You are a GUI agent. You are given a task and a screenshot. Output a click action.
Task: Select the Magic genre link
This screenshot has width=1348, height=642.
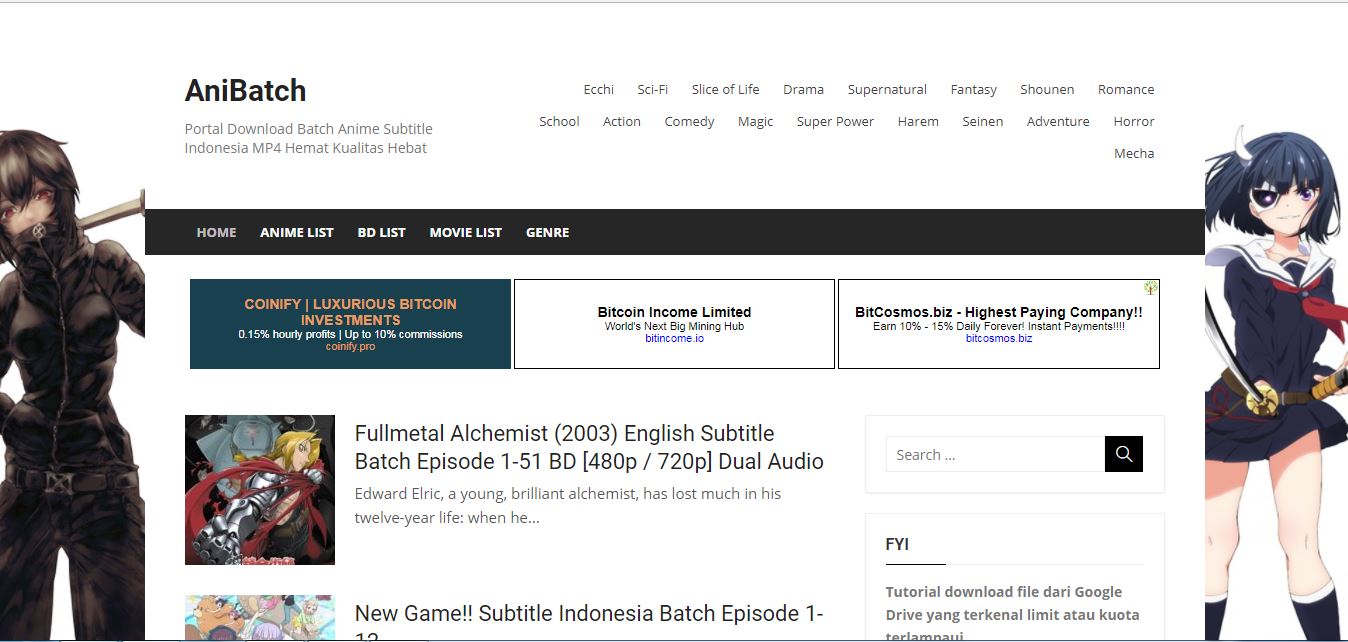tap(756, 121)
